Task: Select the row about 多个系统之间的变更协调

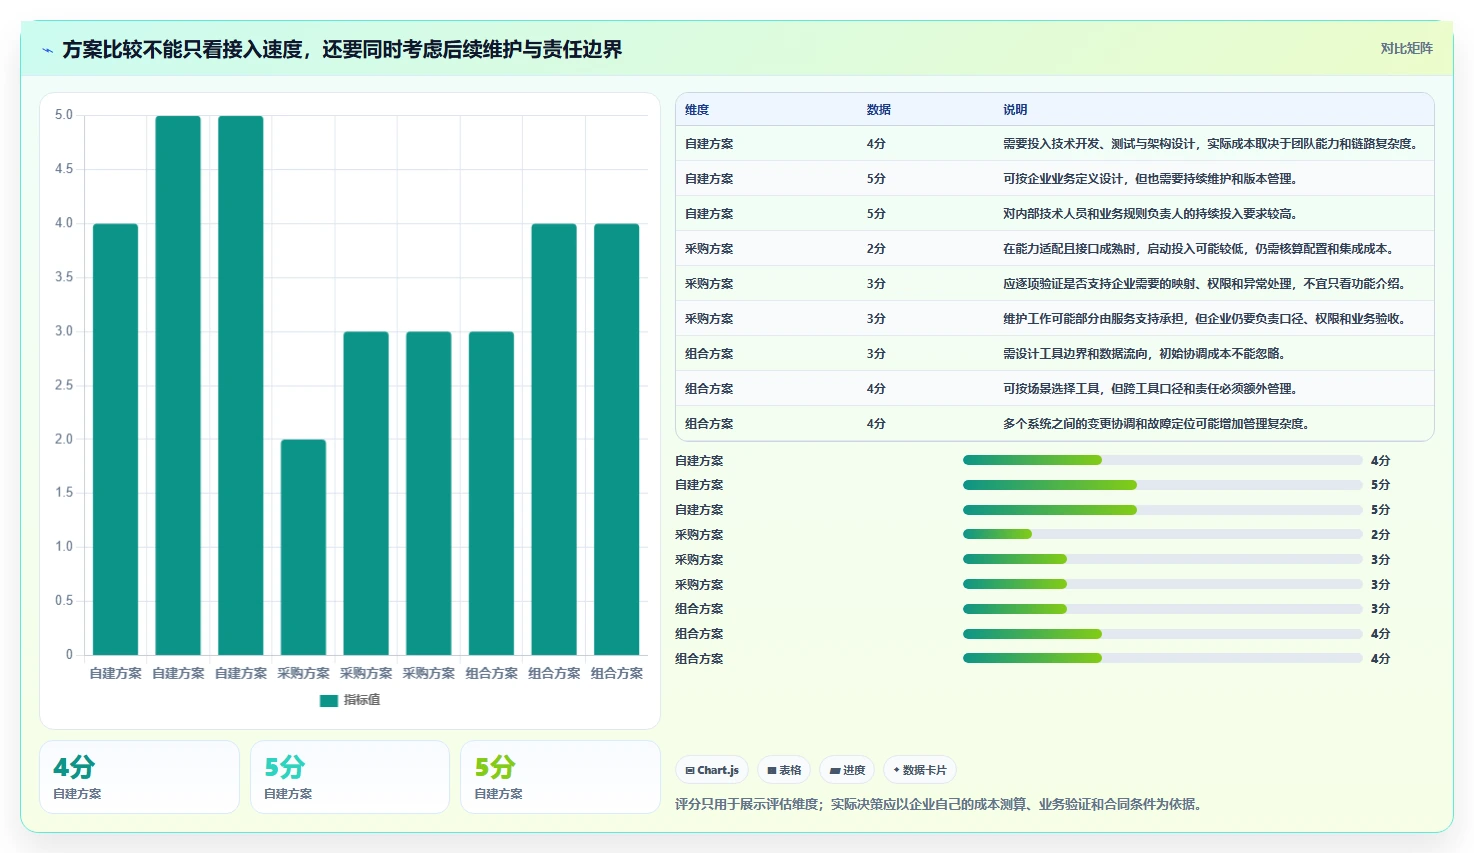Action: tap(1055, 423)
